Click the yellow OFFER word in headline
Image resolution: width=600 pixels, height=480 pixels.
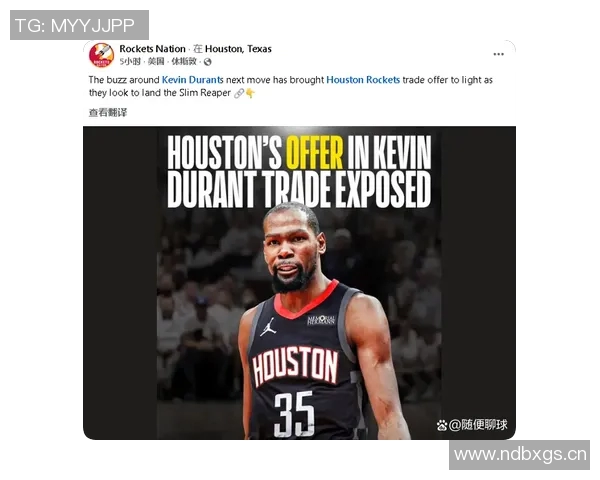(x=315, y=153)
